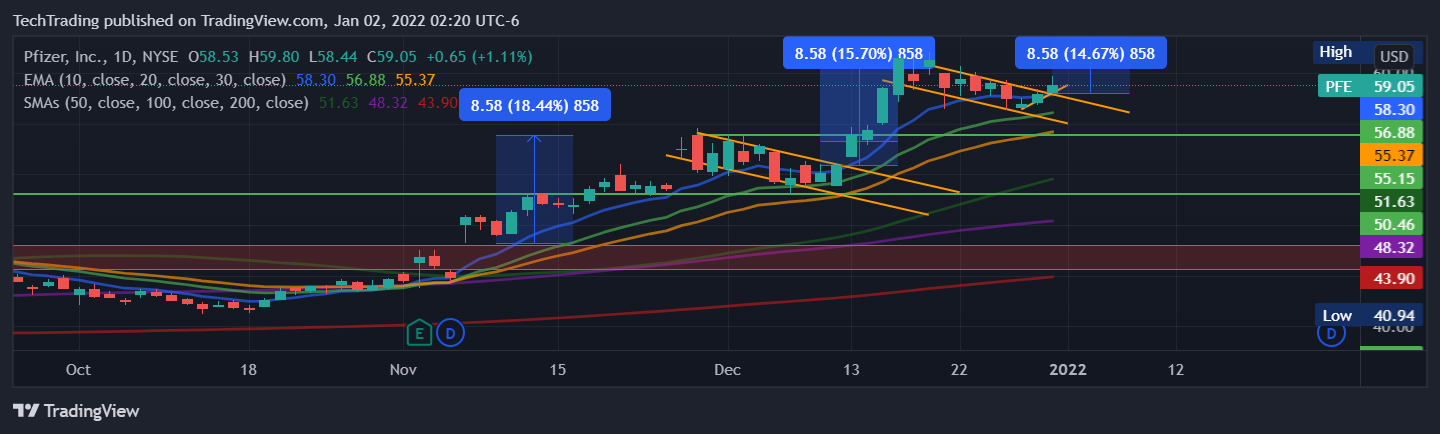Click the 58.30 blue price axis tag
The height and width of the screenshot is (434, 1440).
tap(1392, 109)
